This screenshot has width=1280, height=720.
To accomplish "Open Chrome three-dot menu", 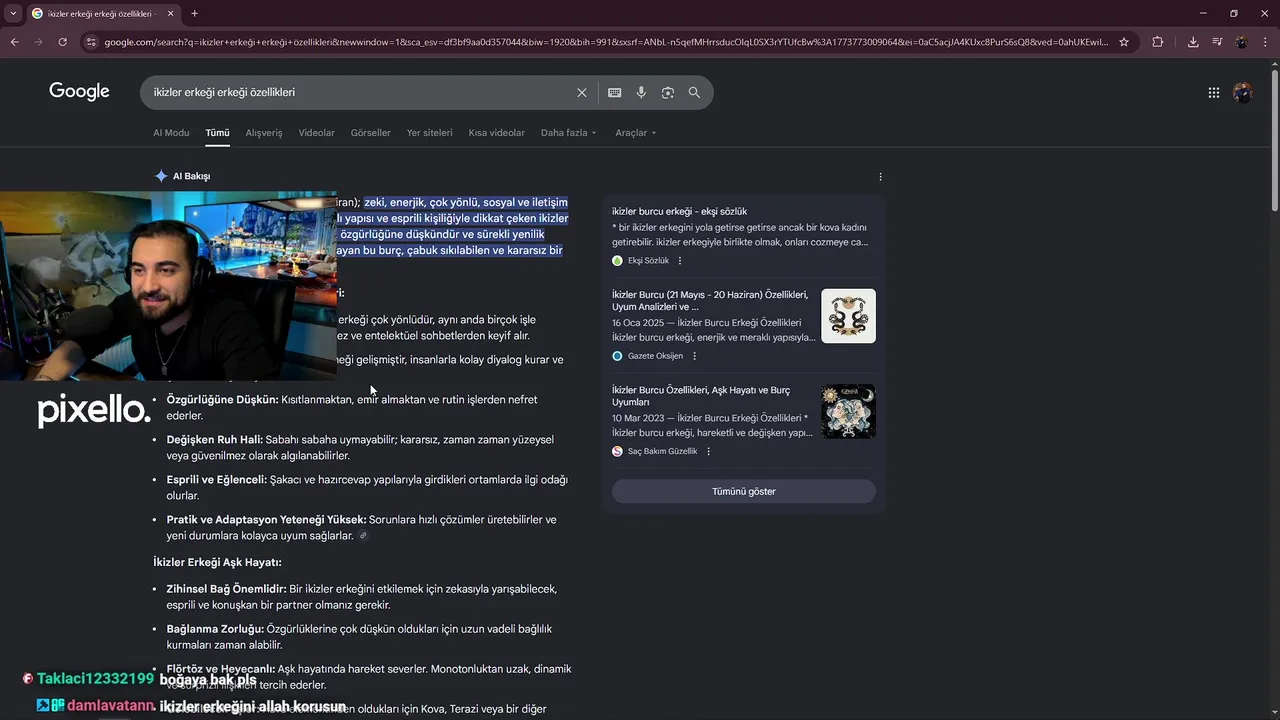I will 1265,42.
